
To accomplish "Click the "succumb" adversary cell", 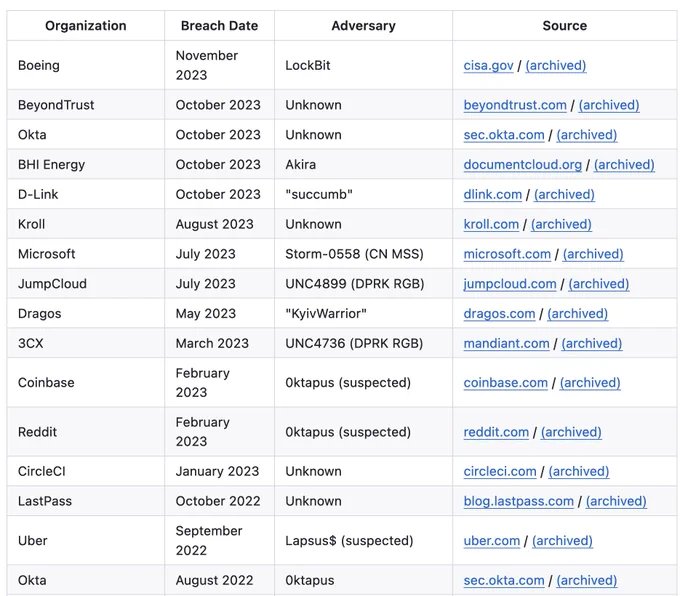I will pyautogui.click(x=363, y=194).
